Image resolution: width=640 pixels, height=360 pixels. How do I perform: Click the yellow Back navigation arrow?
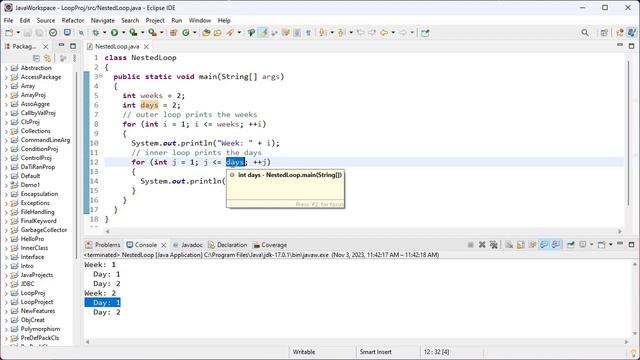(x=384, y=33)
